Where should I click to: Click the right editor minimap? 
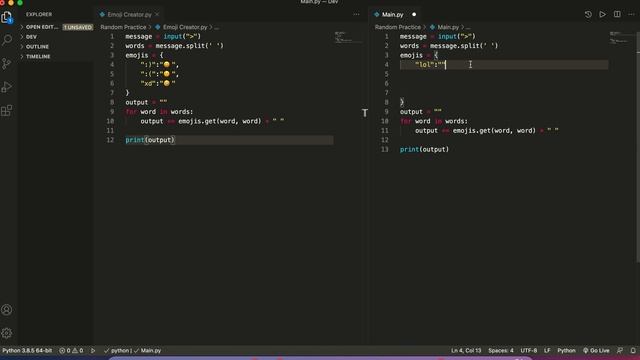click(x=622, y=37)
